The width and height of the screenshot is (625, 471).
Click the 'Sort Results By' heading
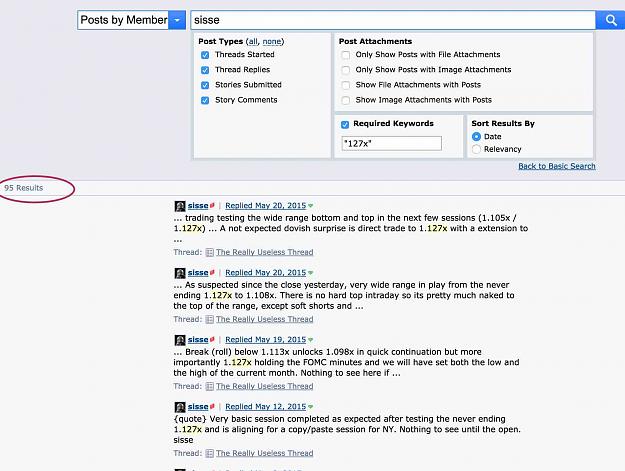[503, 124]
